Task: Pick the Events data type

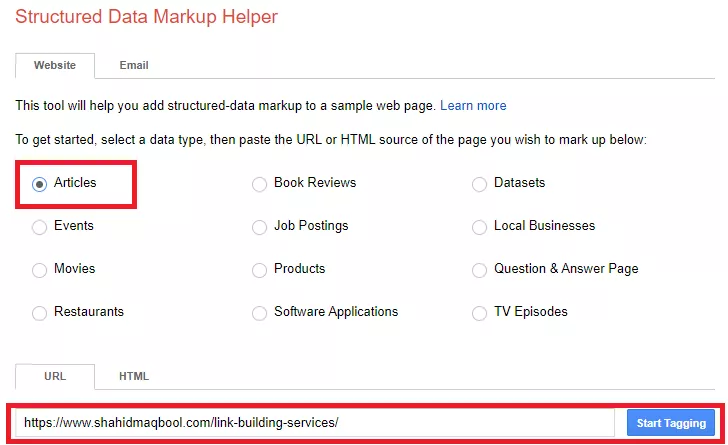Action: (x=39, y=227)
